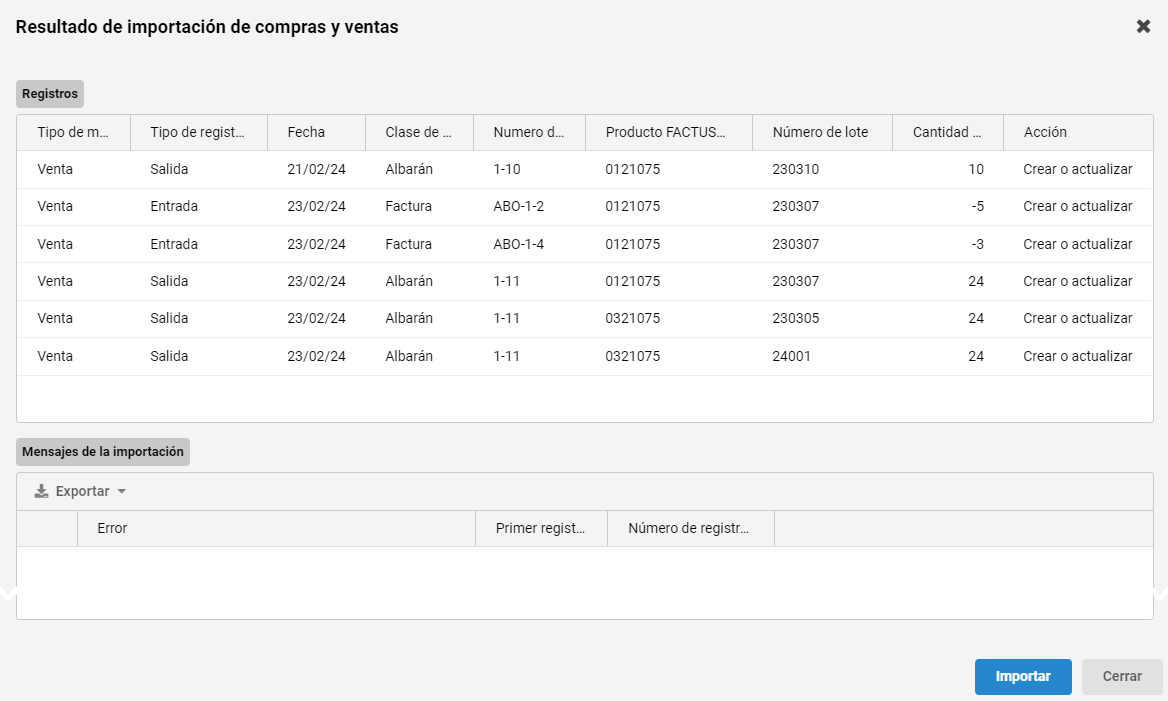The width and height of the screenshot is (1168, 701).
Task: Close the import result dialog with X
Action: (x=1143, y=27)
